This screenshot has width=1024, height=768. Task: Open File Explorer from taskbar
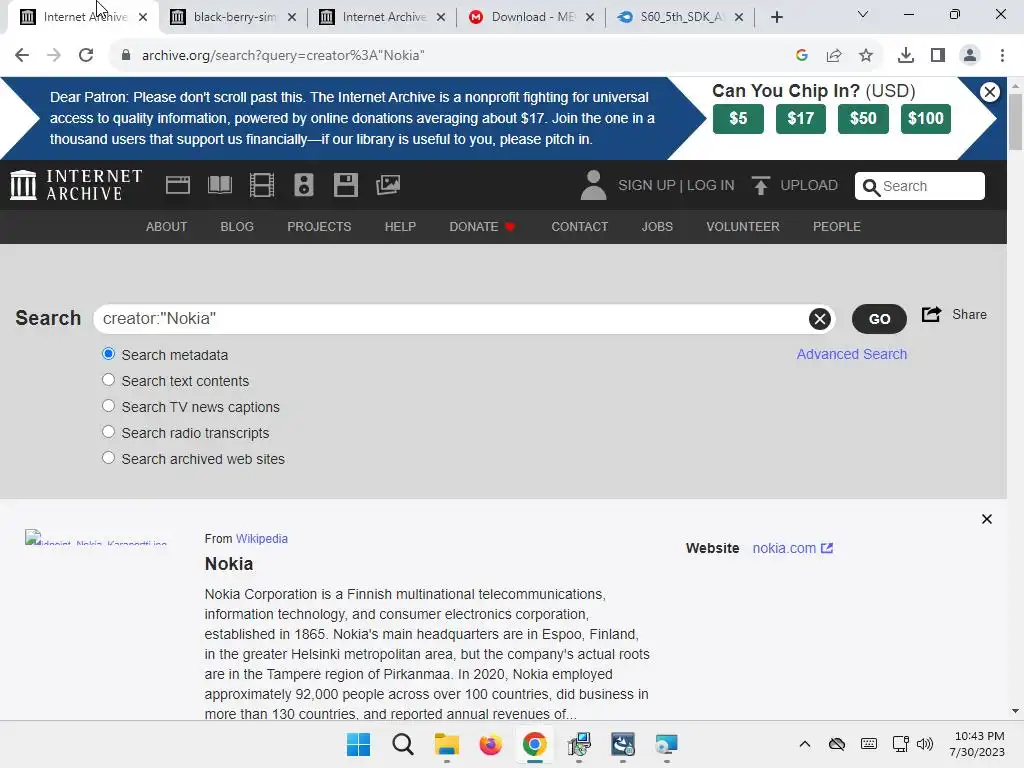(x=447, y=744)
